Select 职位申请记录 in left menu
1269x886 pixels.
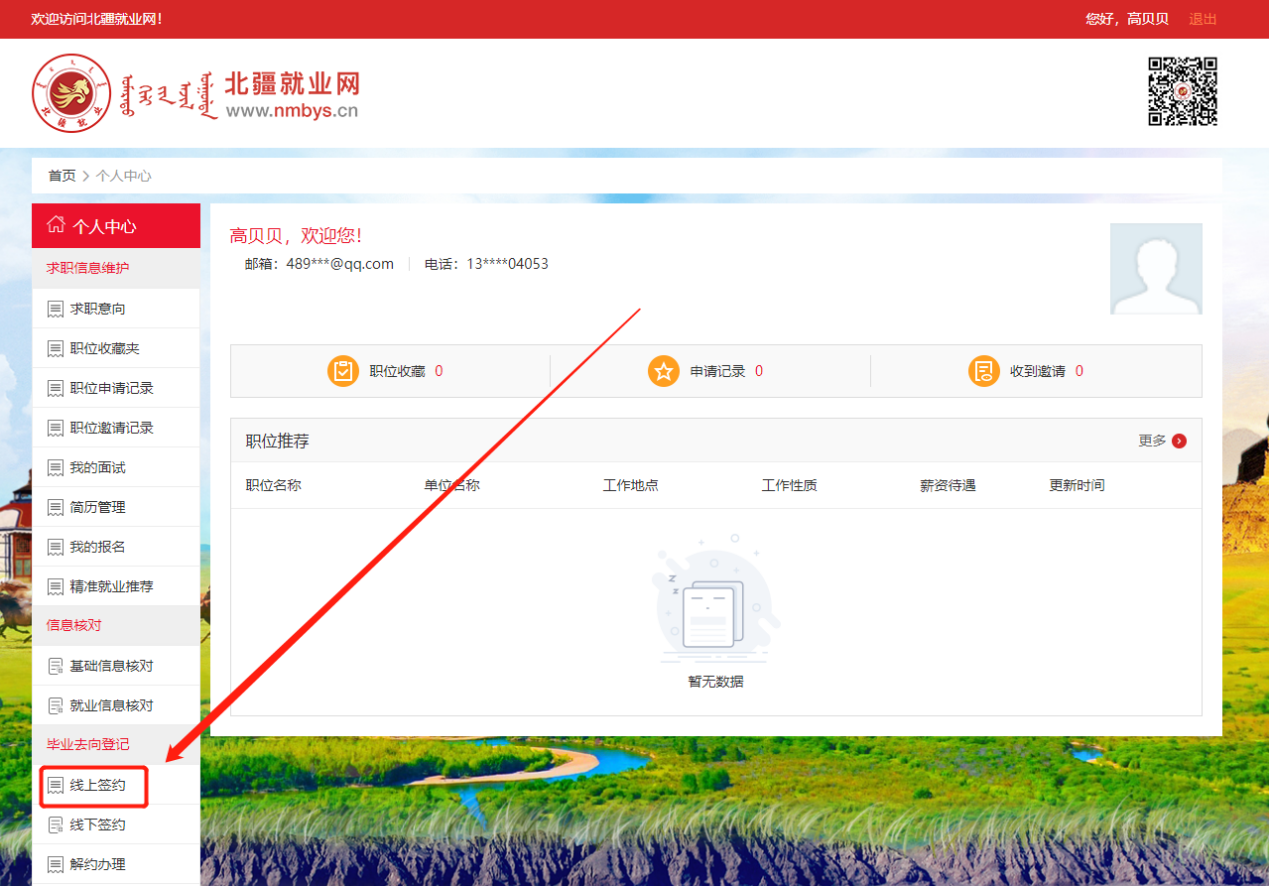tap(111, 388)
